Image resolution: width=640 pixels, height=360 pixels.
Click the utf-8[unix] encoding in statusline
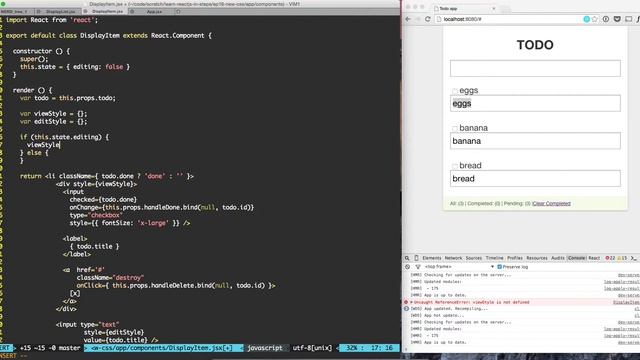point(312,348)
